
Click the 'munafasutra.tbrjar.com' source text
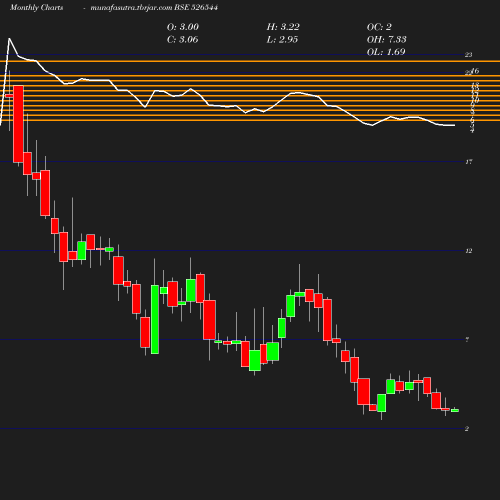click(x=131, y=7)
